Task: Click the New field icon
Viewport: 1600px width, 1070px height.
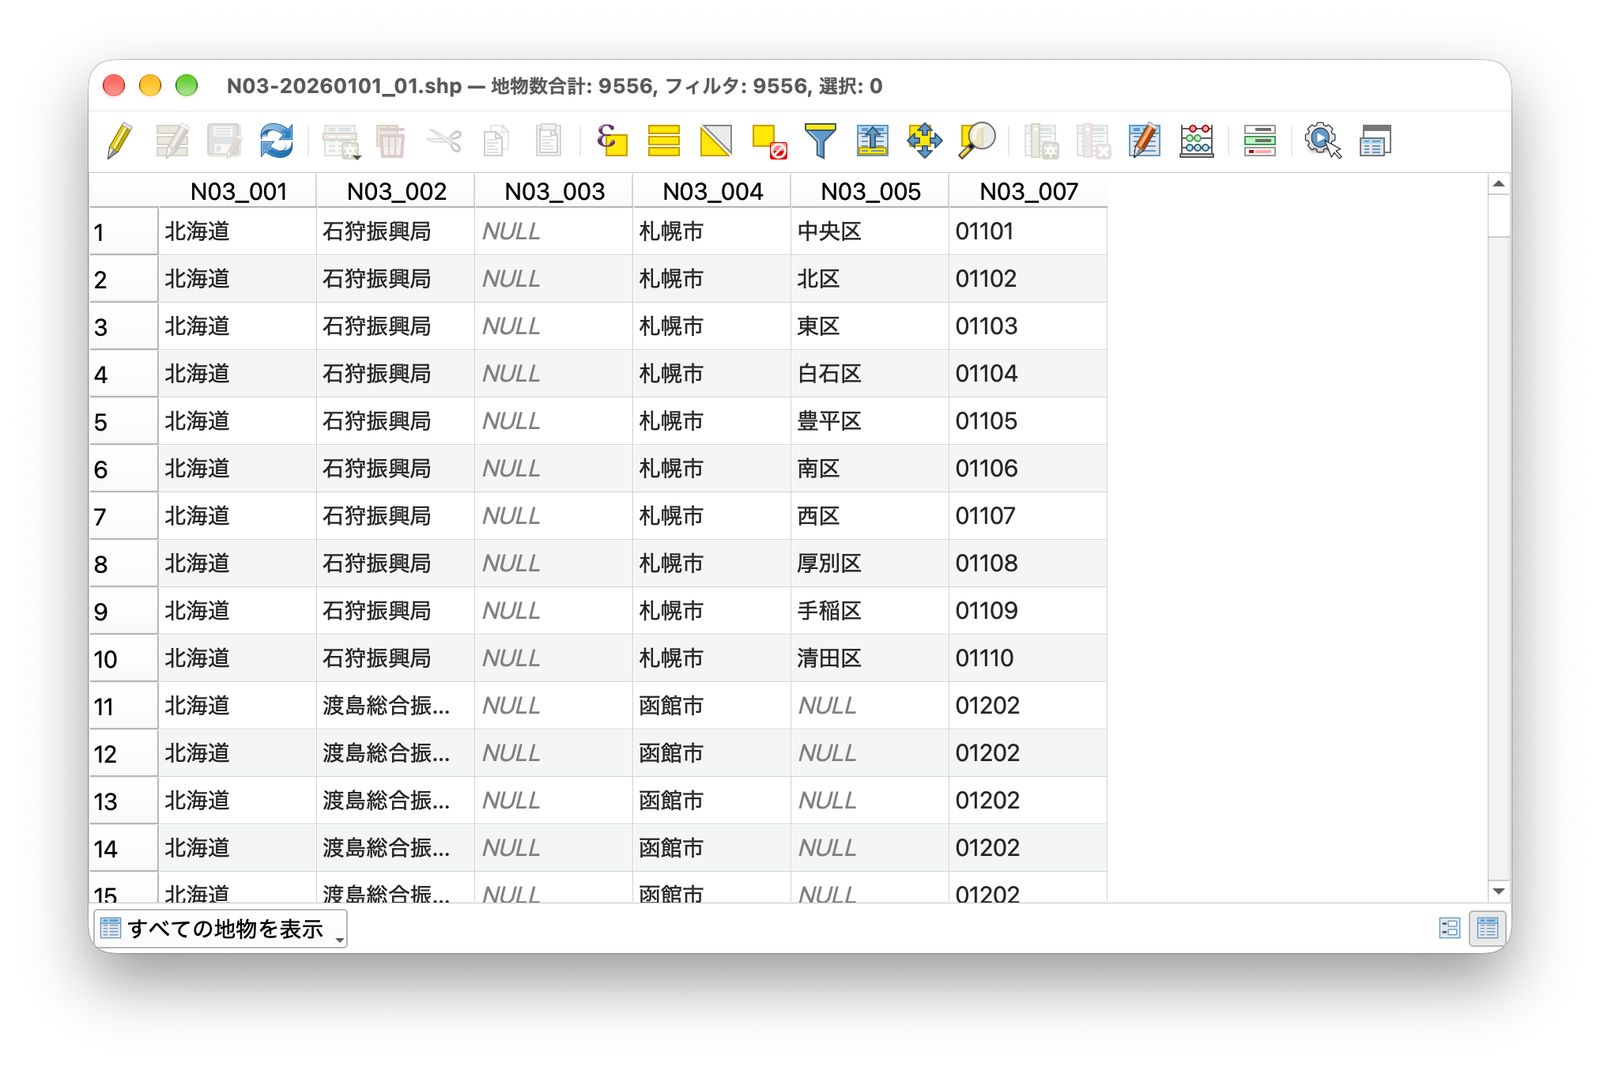Action: point(1041,141)
